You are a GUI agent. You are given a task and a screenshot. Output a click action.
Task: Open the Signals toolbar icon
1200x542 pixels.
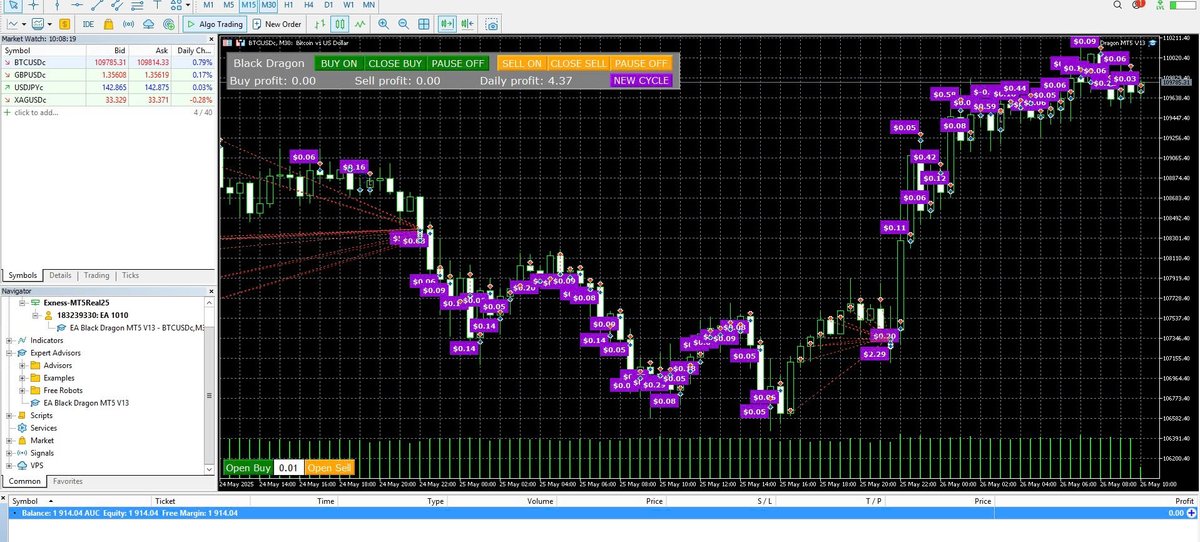[128, 23]
